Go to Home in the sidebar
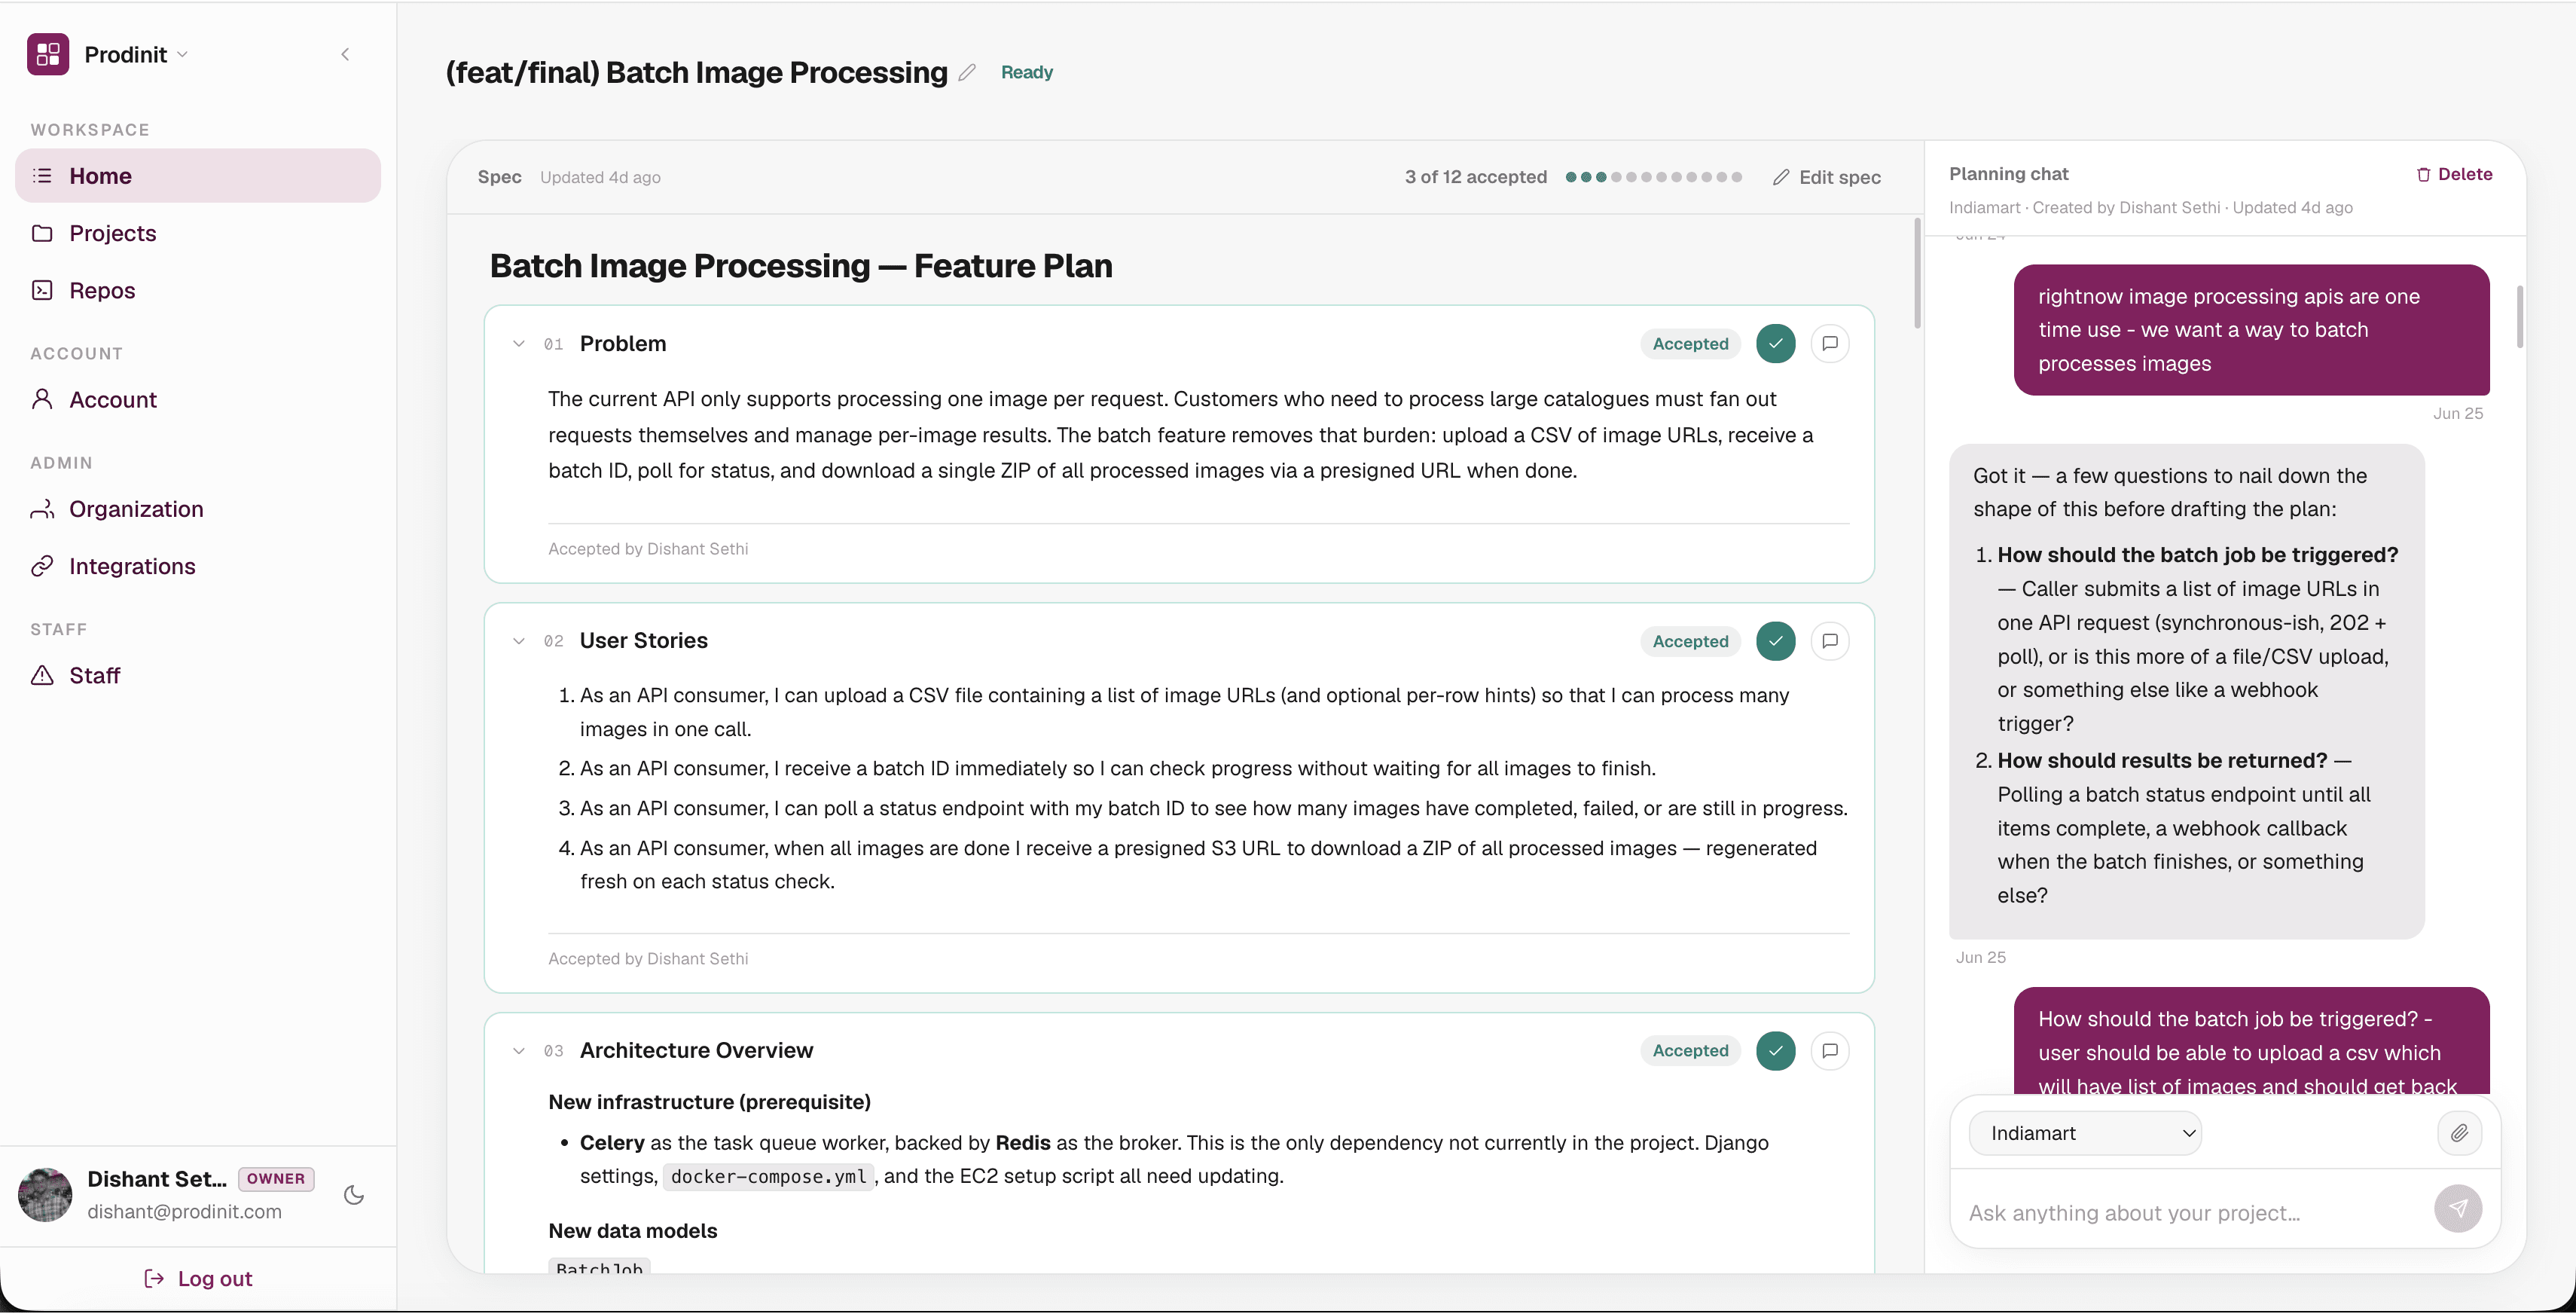This screenshot has height=1314, width=2576. pyautogui.click(x=198, y=176)
